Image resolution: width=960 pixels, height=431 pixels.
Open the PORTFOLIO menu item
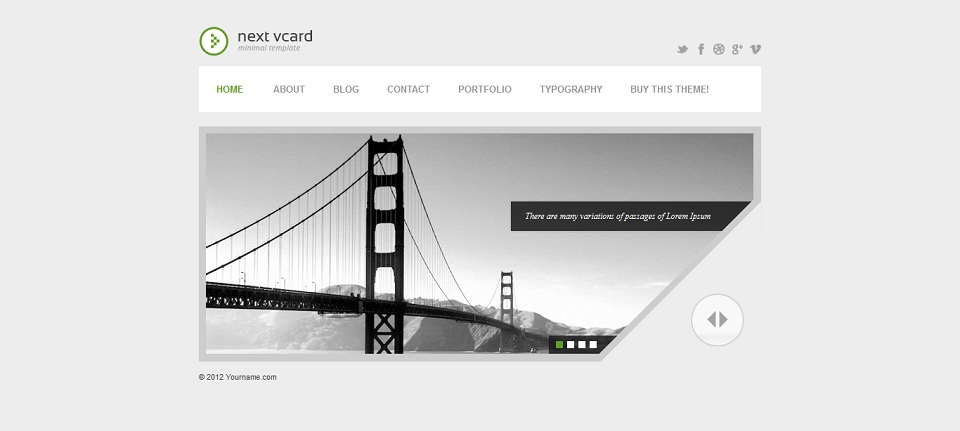click(x=485, y=89)
